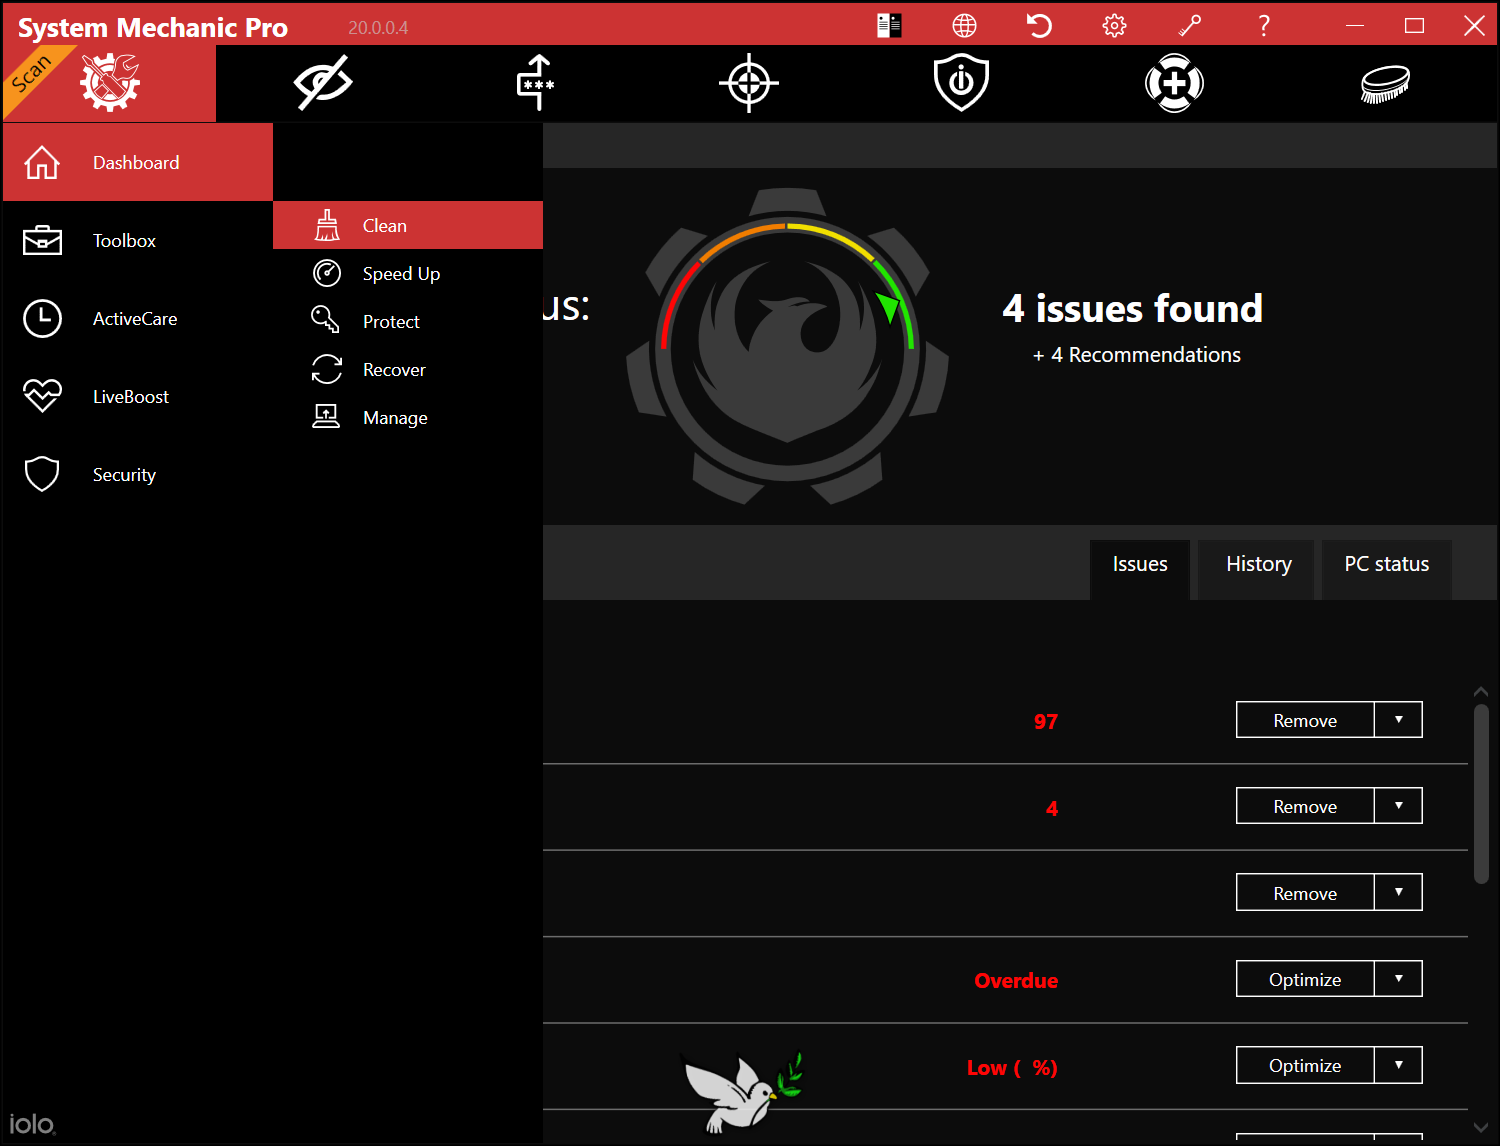The height and width of the screenshot is (1146, 1500).
Task: Click the Clean broom icon
Action: click(x=327, y=225)
